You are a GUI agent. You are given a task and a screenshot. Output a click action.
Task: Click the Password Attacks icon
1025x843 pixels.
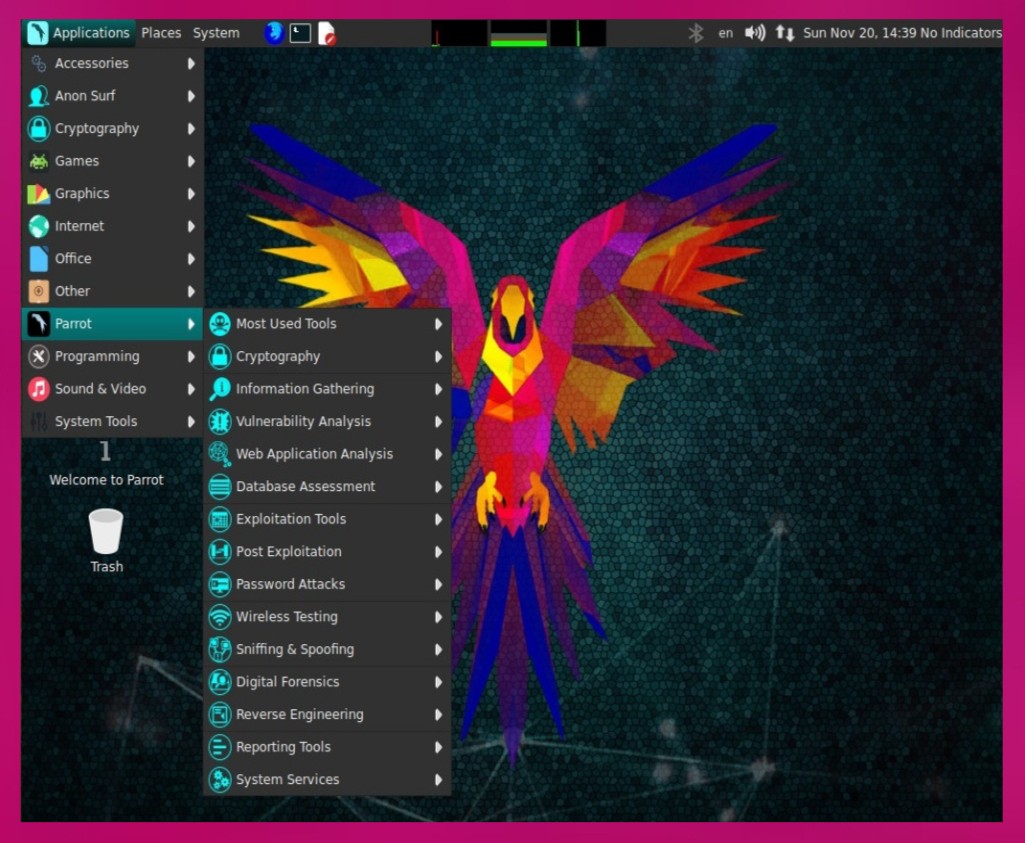(x=220, y=584)
